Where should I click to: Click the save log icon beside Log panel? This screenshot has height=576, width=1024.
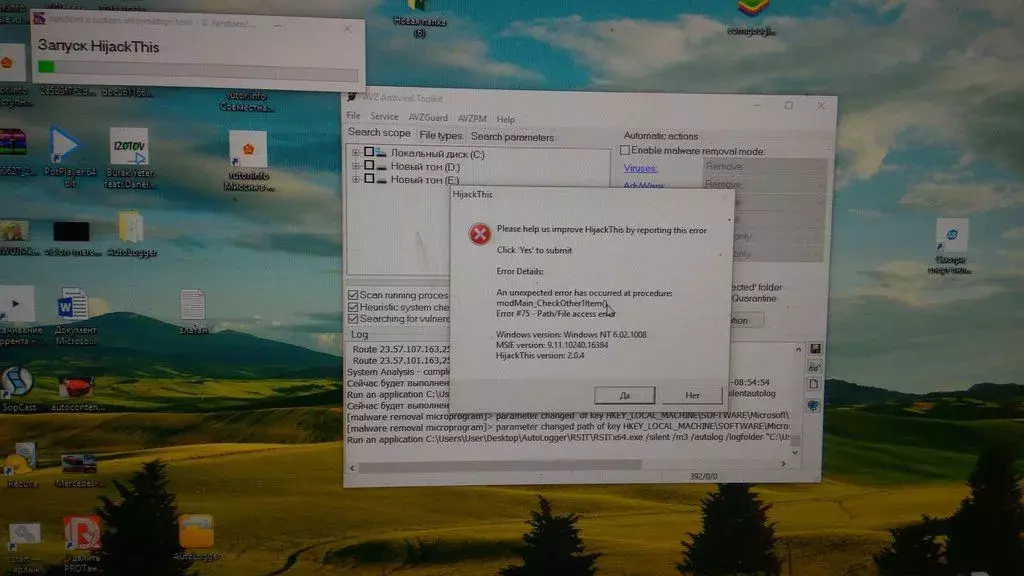click(x=815, y=349)
